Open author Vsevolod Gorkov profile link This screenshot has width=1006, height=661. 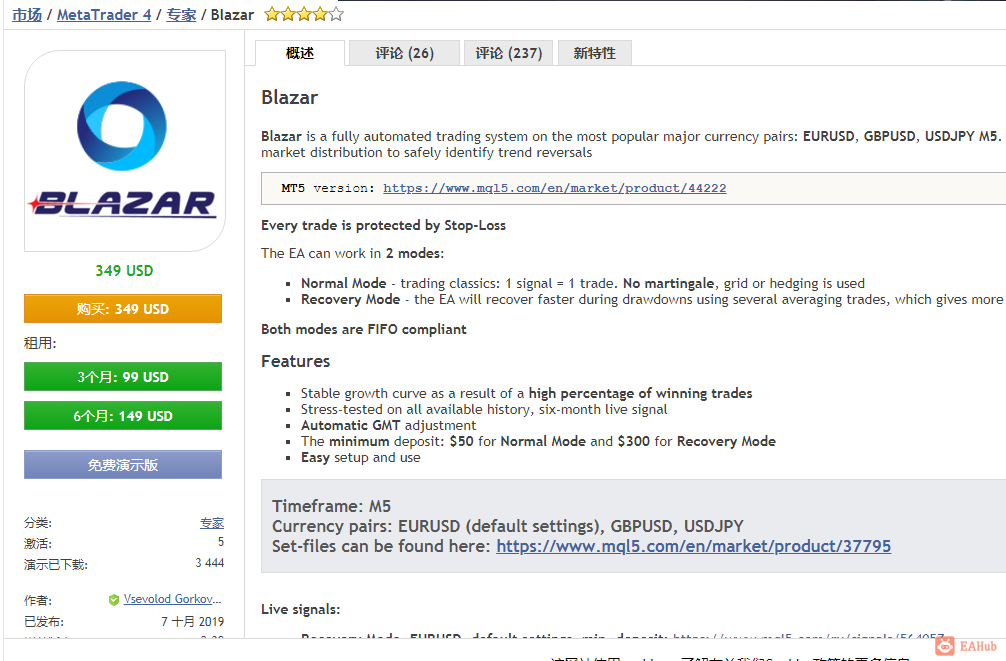click(172, 599)
